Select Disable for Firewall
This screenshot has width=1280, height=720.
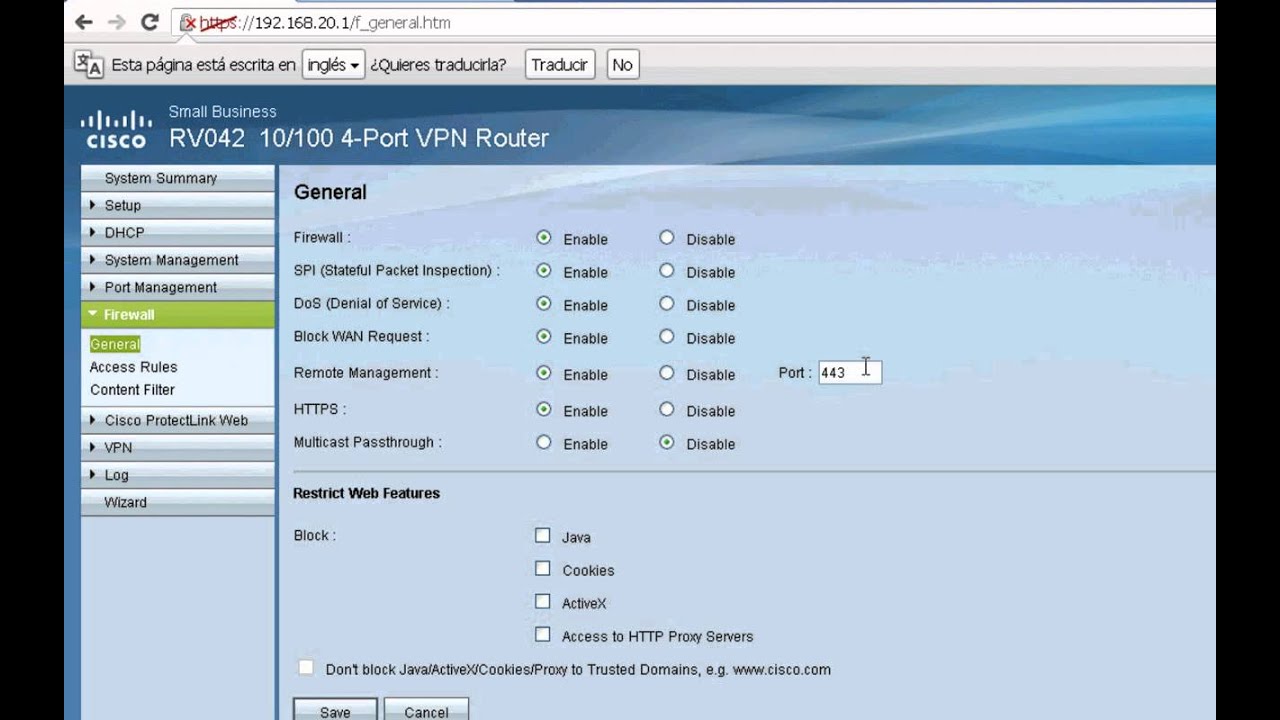(667, 238)
